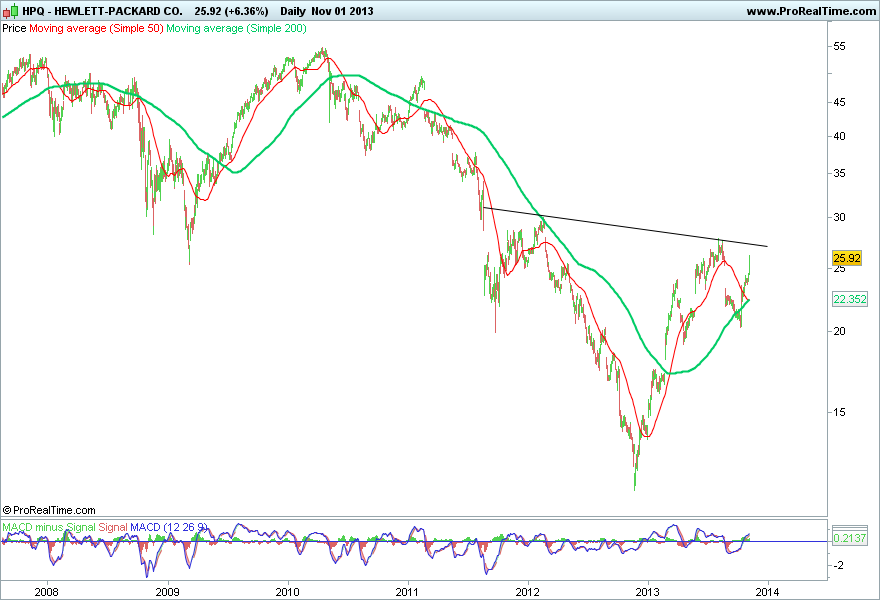
Task: Click the green 22.352 moving average value tag
Action: click(x=850, y=299)
